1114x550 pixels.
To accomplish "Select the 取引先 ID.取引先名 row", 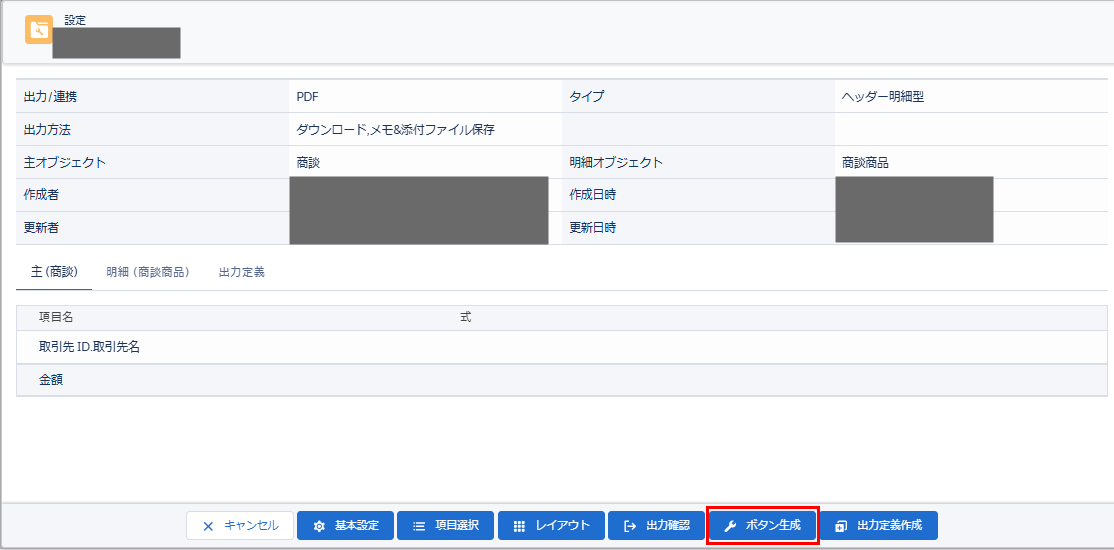I will pos(89,347).
